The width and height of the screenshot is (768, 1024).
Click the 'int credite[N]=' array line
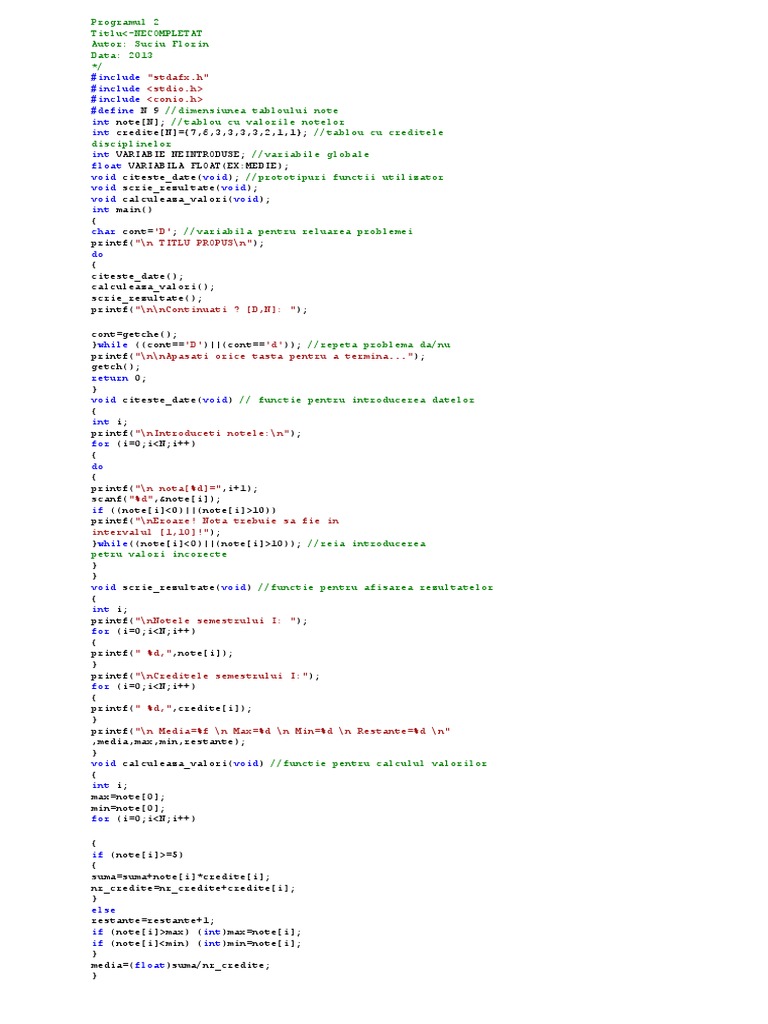267,133
